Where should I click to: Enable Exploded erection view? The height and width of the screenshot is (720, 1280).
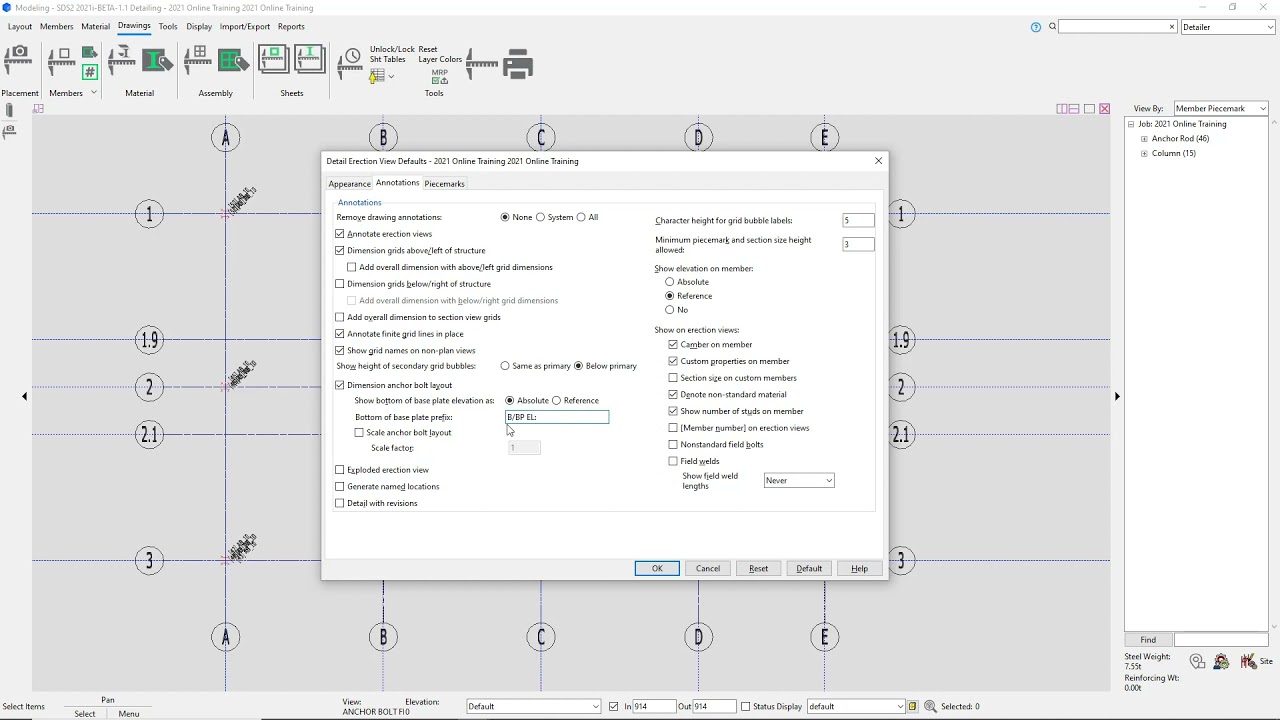[340, 470]
